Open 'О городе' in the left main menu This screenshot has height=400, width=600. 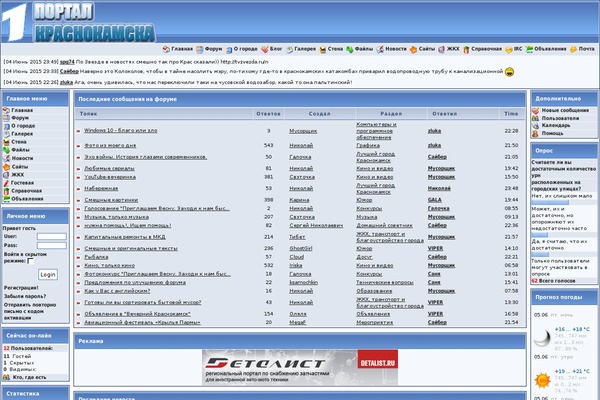tap(23, 126)
